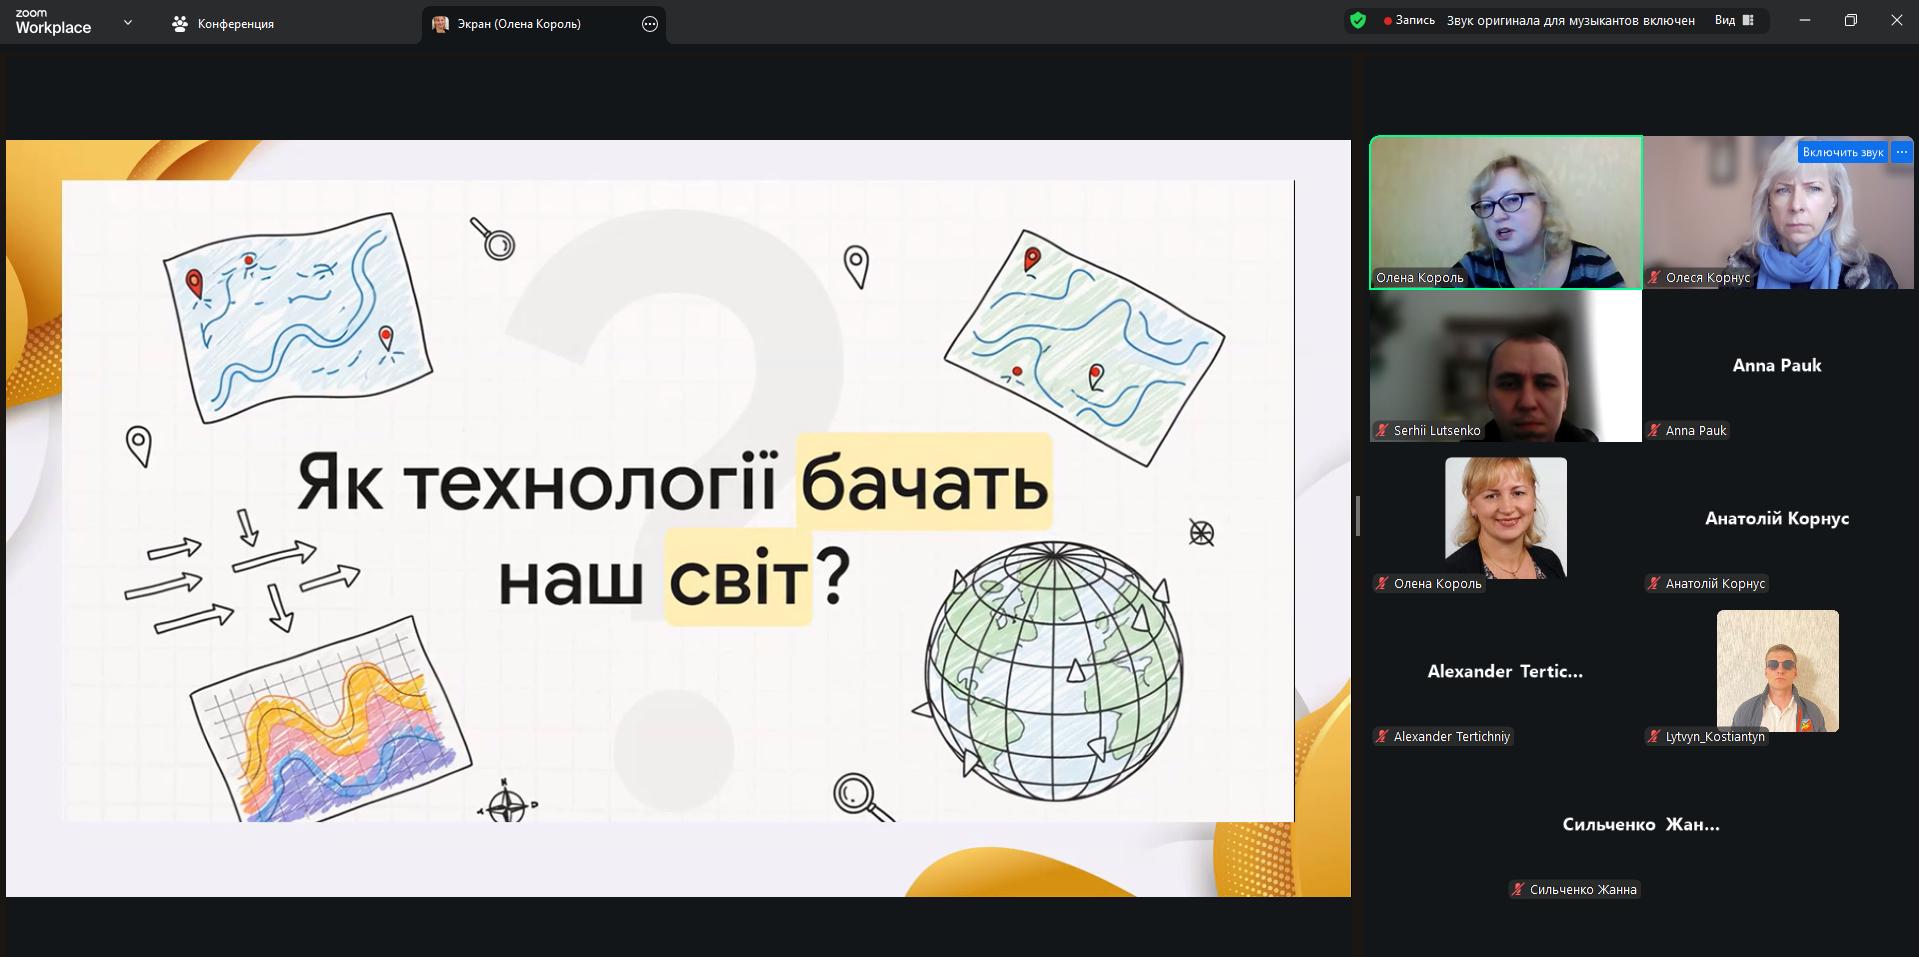Click the muted mic icon next to Serhii Lutsenko
The image size is (1919, 957).
(x=1382, y=431)
